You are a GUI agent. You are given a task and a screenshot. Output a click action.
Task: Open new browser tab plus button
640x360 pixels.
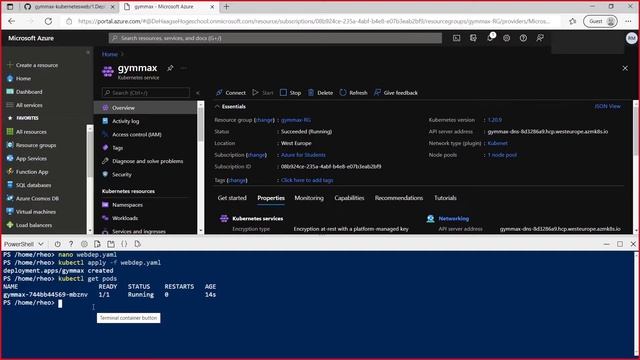[227, 7]
